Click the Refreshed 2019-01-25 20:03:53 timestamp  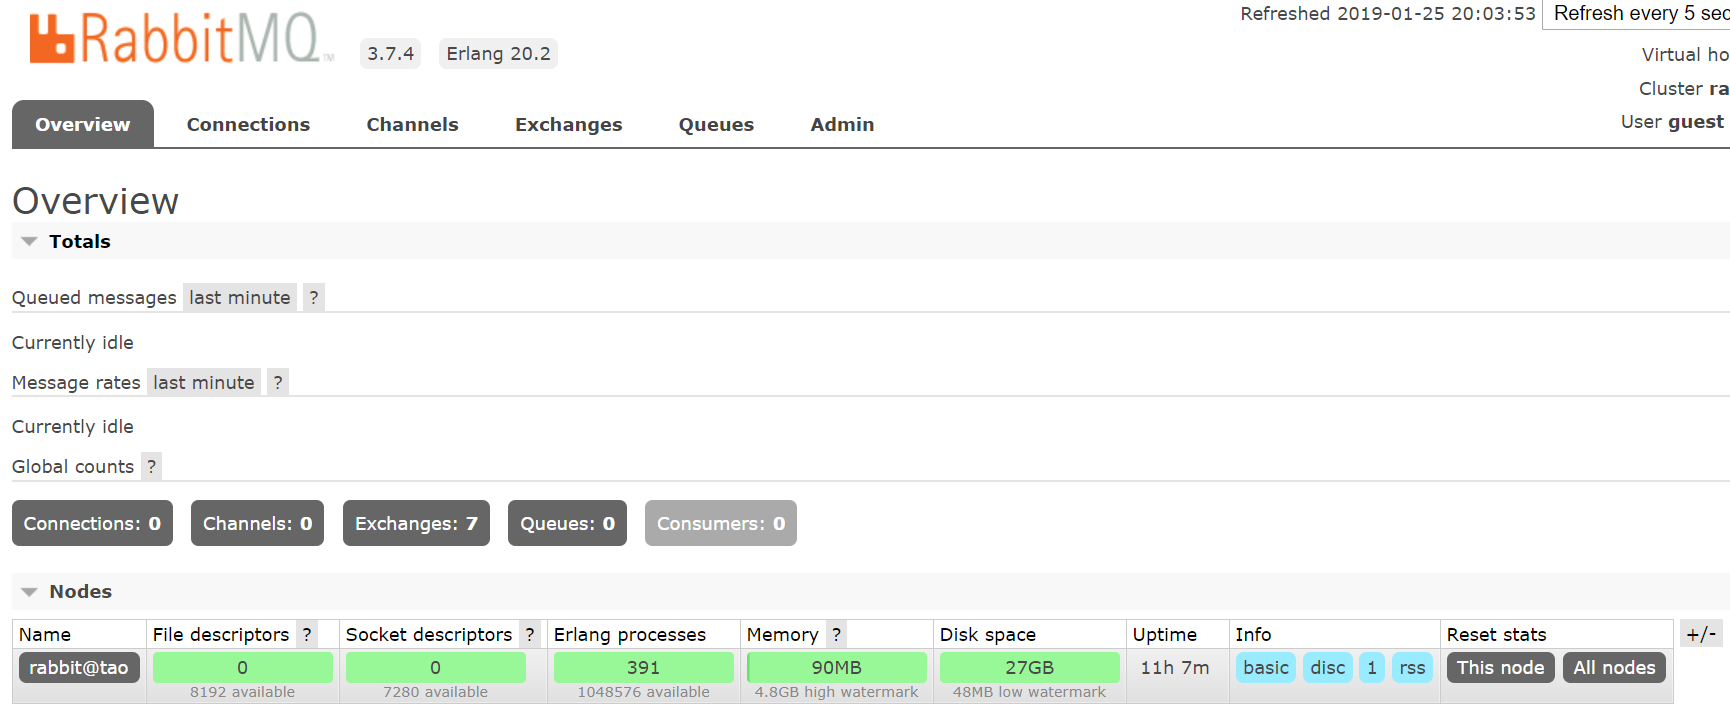point(1388,14)
